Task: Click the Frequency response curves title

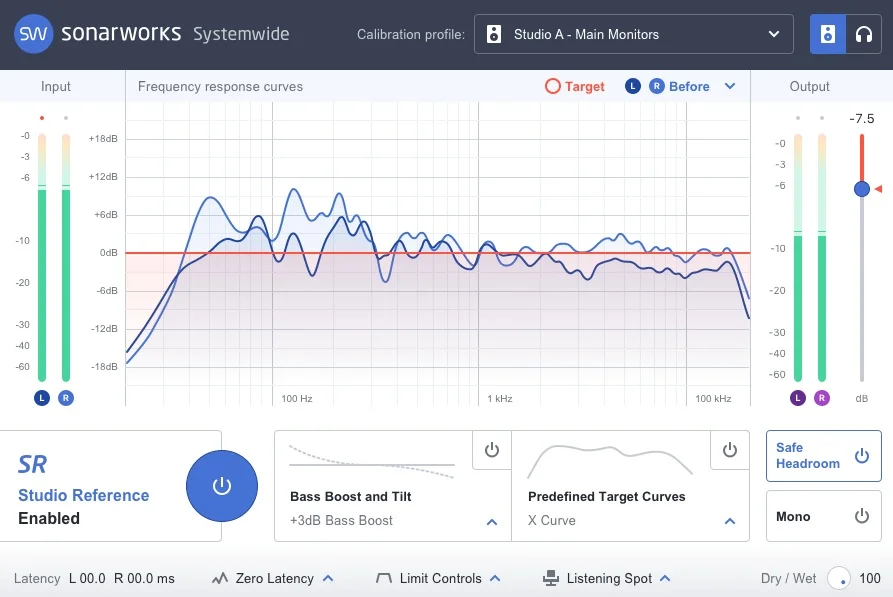Action: (220, 87)
